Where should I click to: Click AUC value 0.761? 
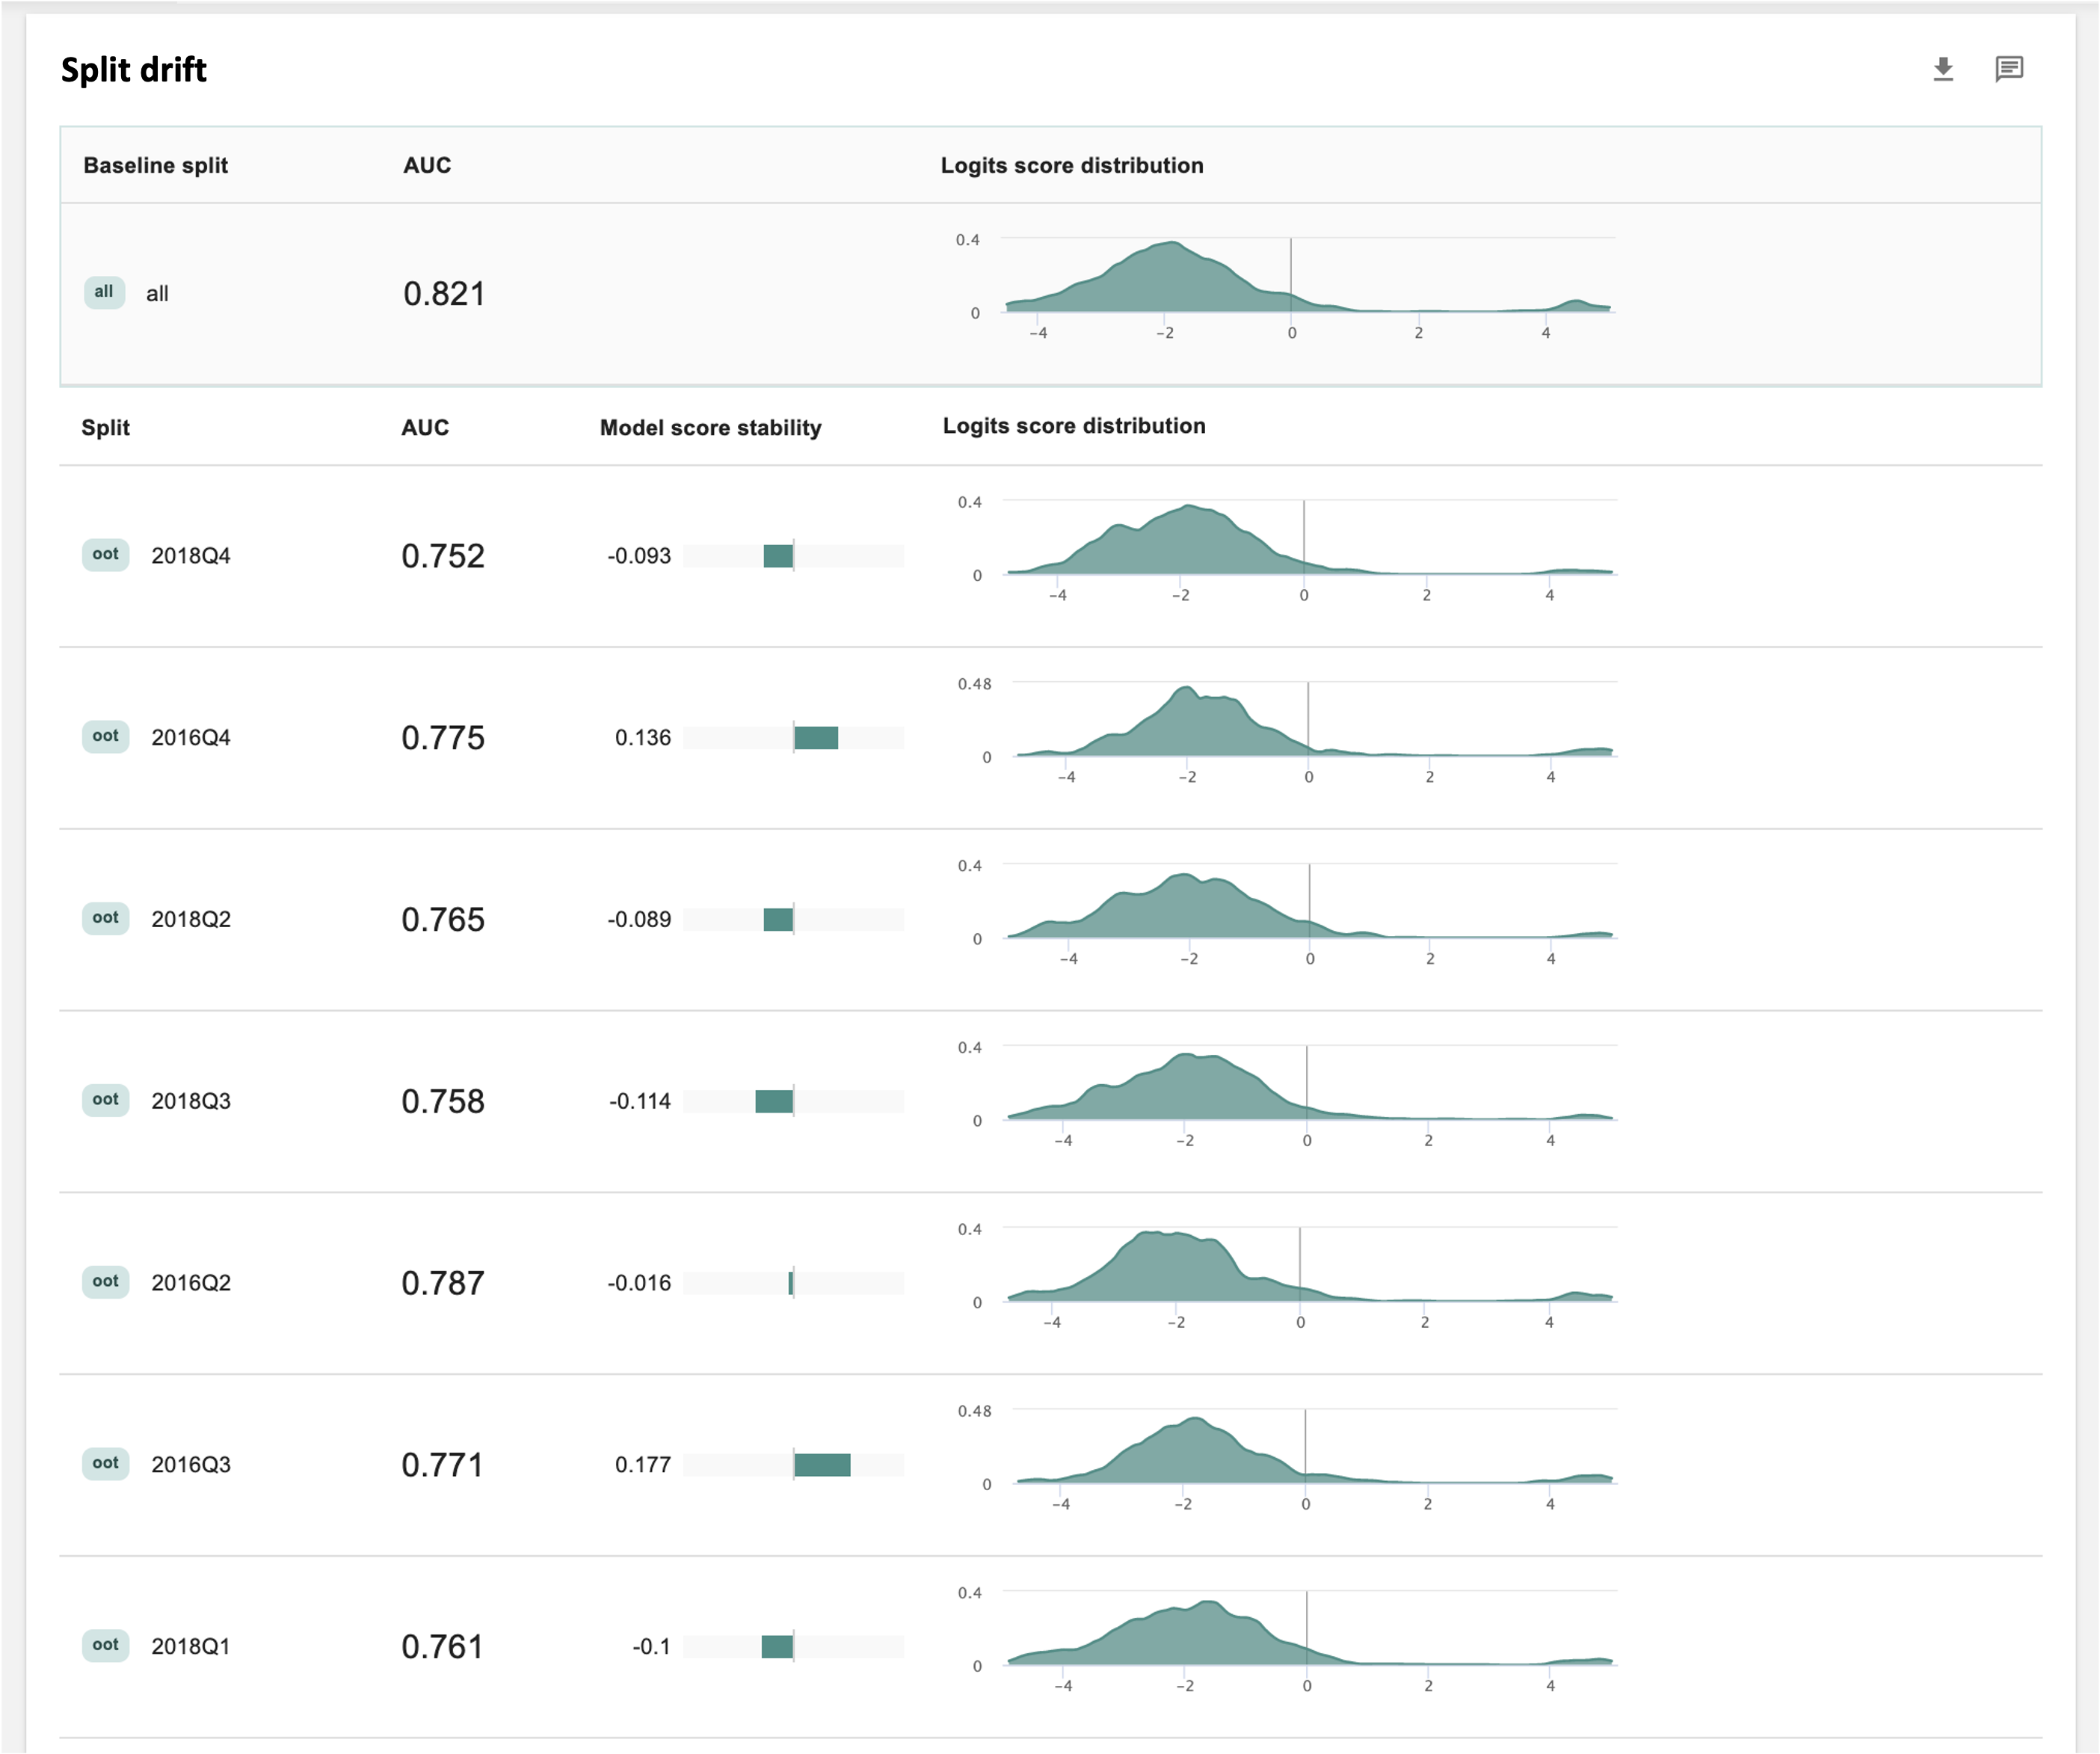[442, 1648]
